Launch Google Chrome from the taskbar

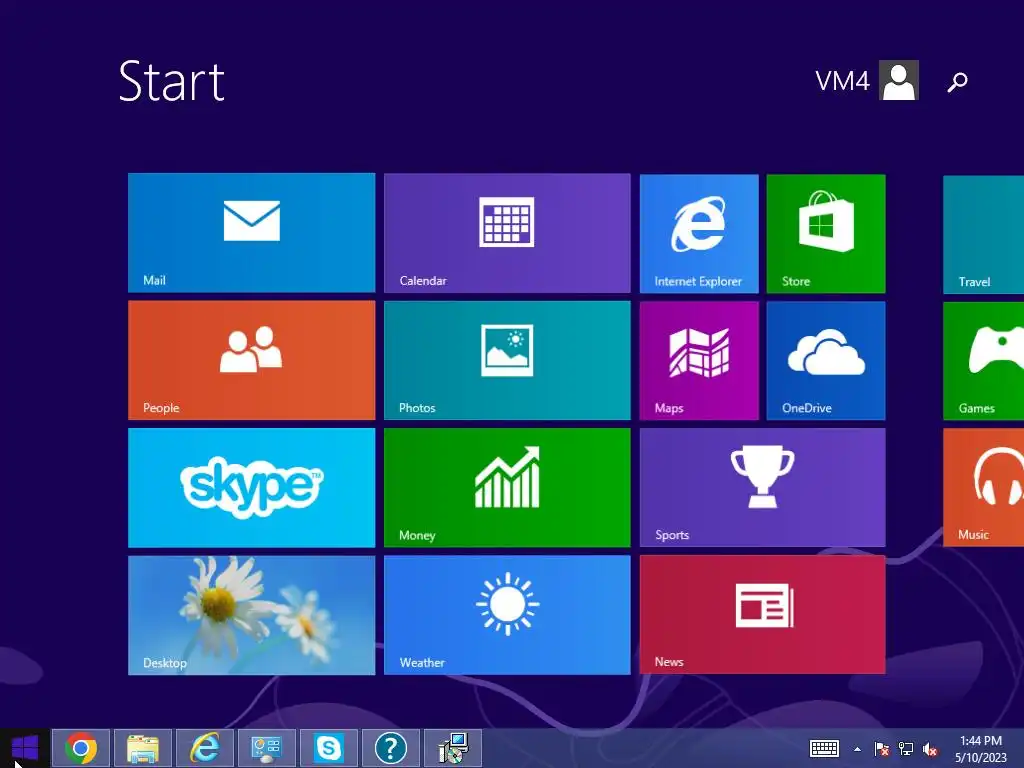point(81,748)
